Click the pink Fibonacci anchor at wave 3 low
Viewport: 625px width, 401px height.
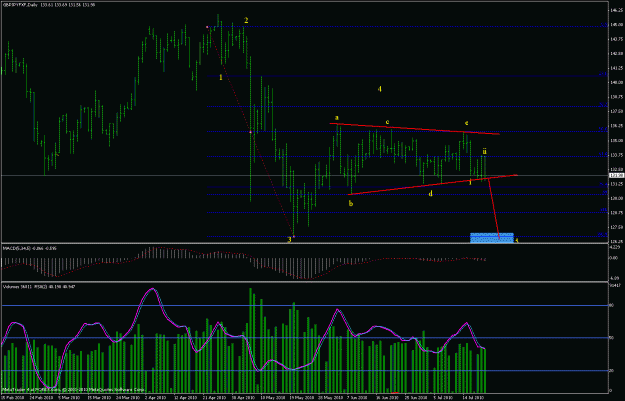[293, 236]
